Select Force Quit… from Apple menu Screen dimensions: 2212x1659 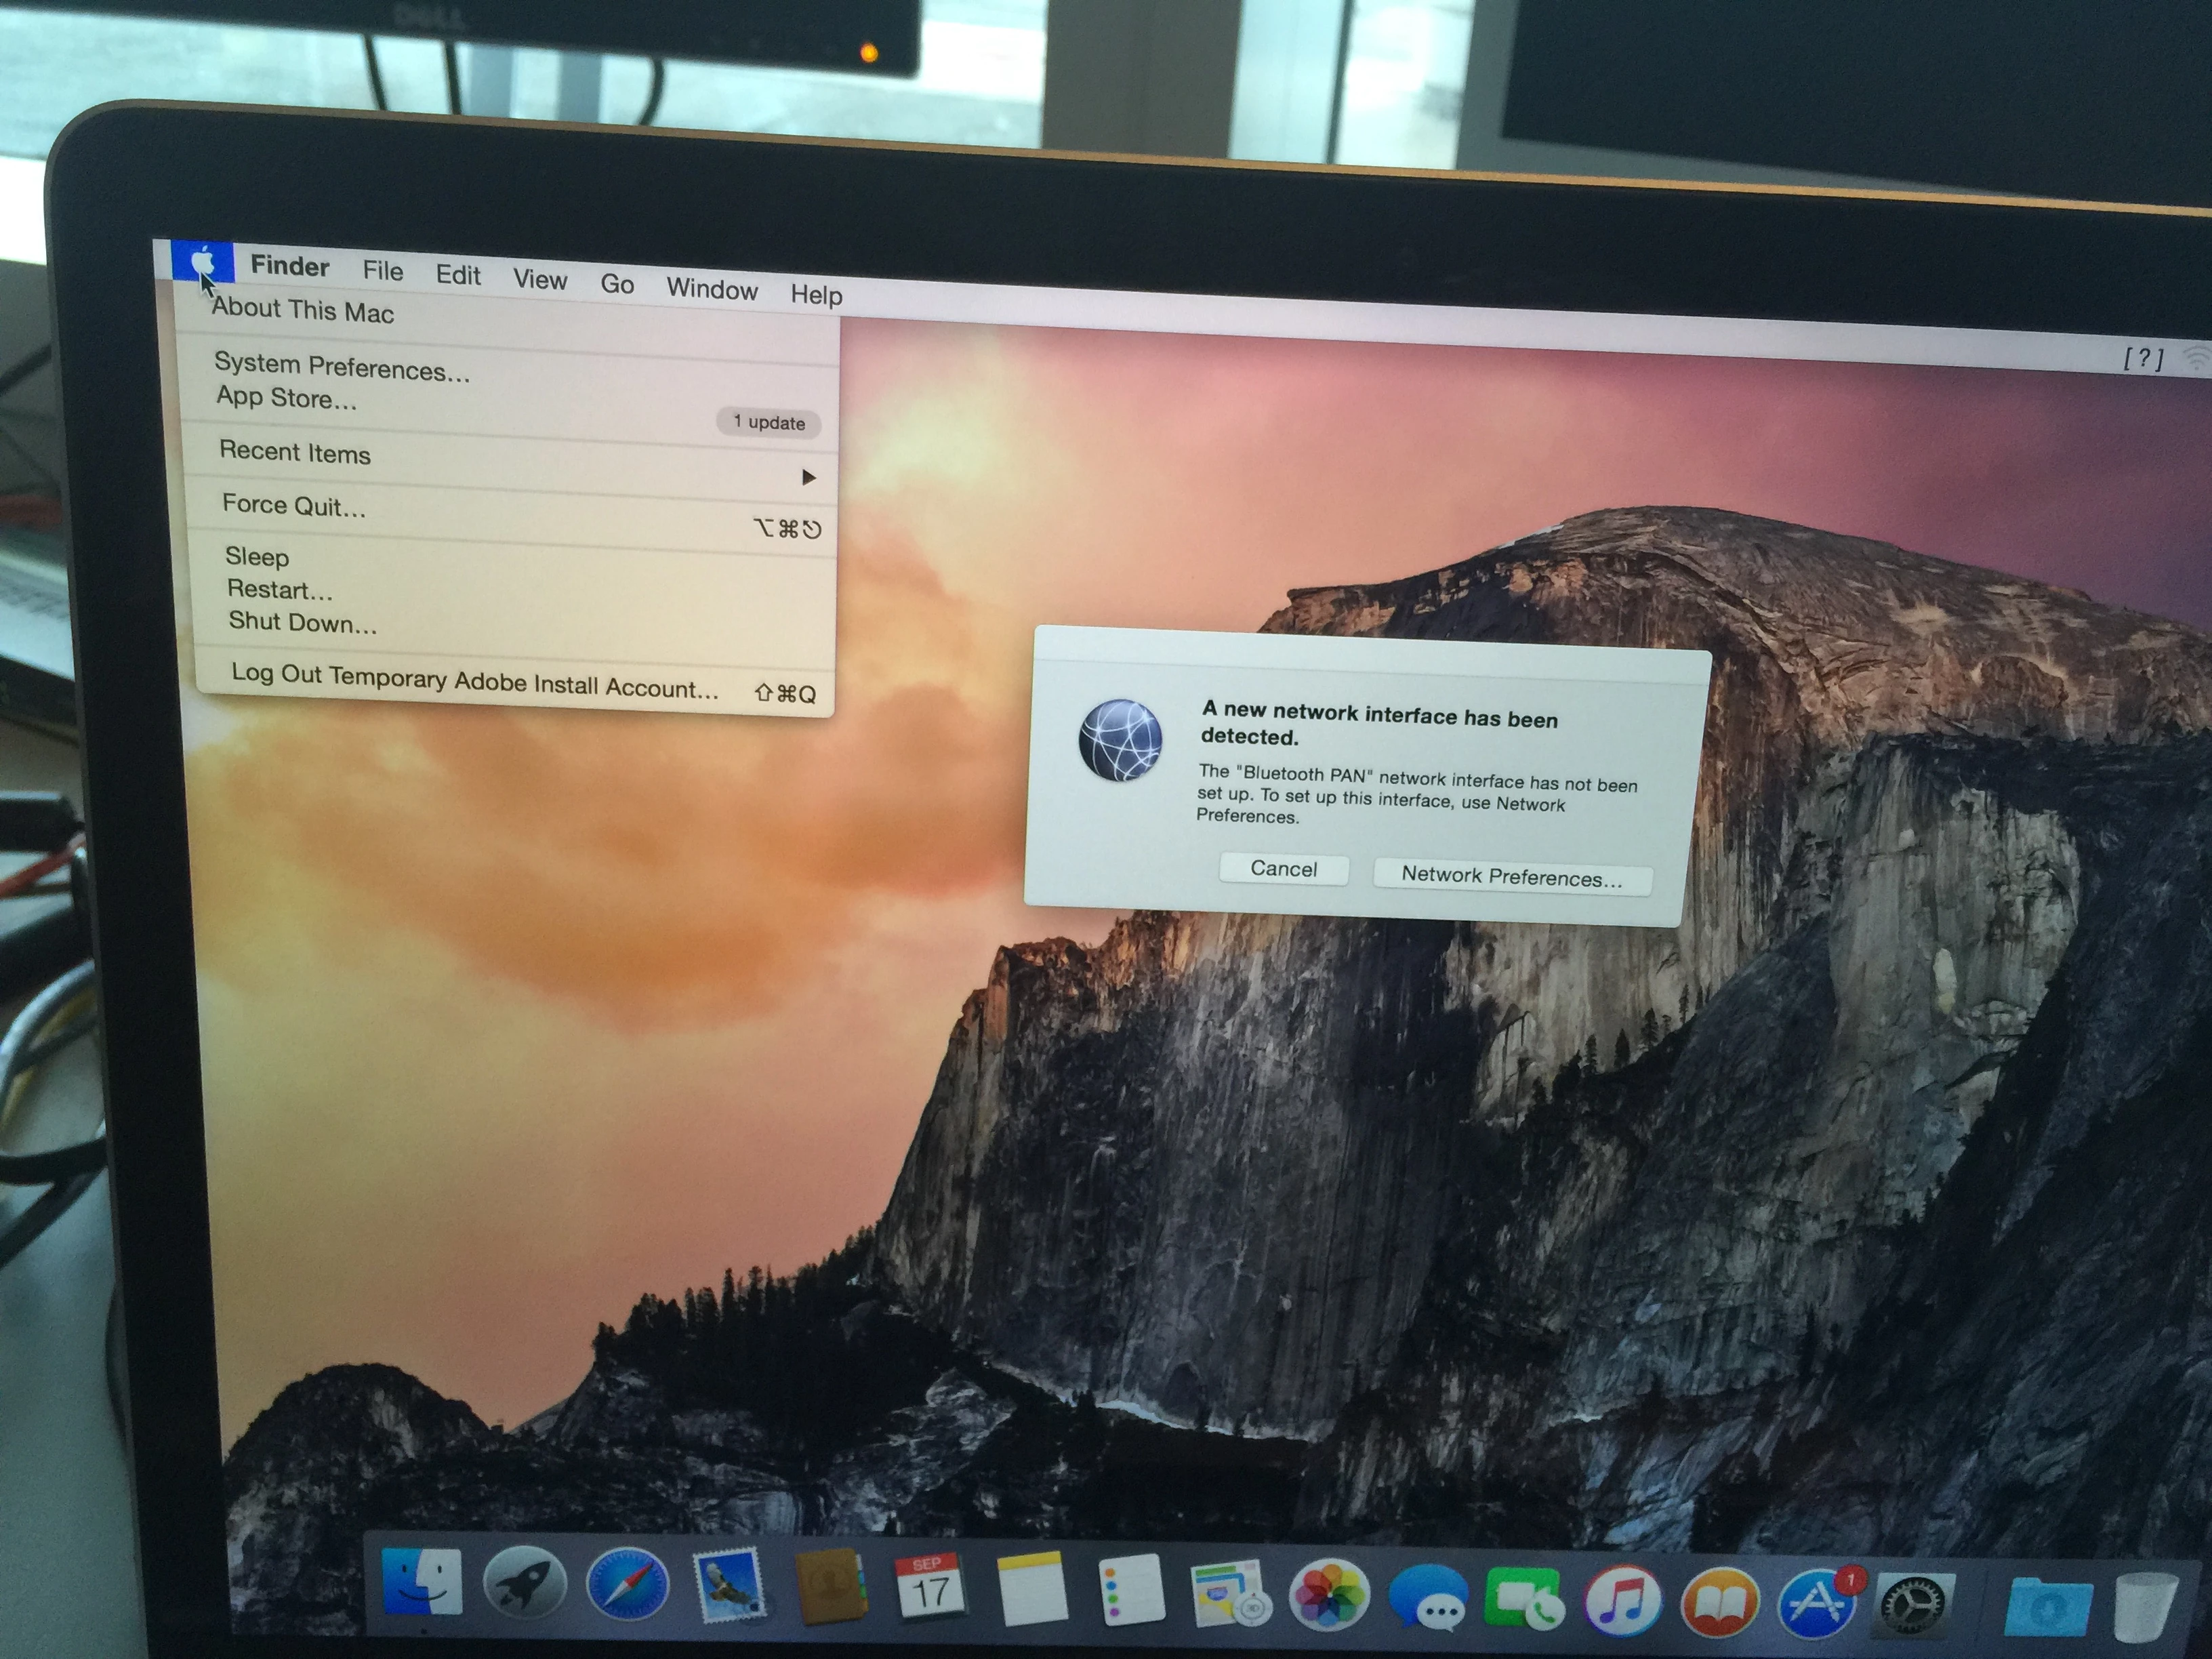coord(294,505)
